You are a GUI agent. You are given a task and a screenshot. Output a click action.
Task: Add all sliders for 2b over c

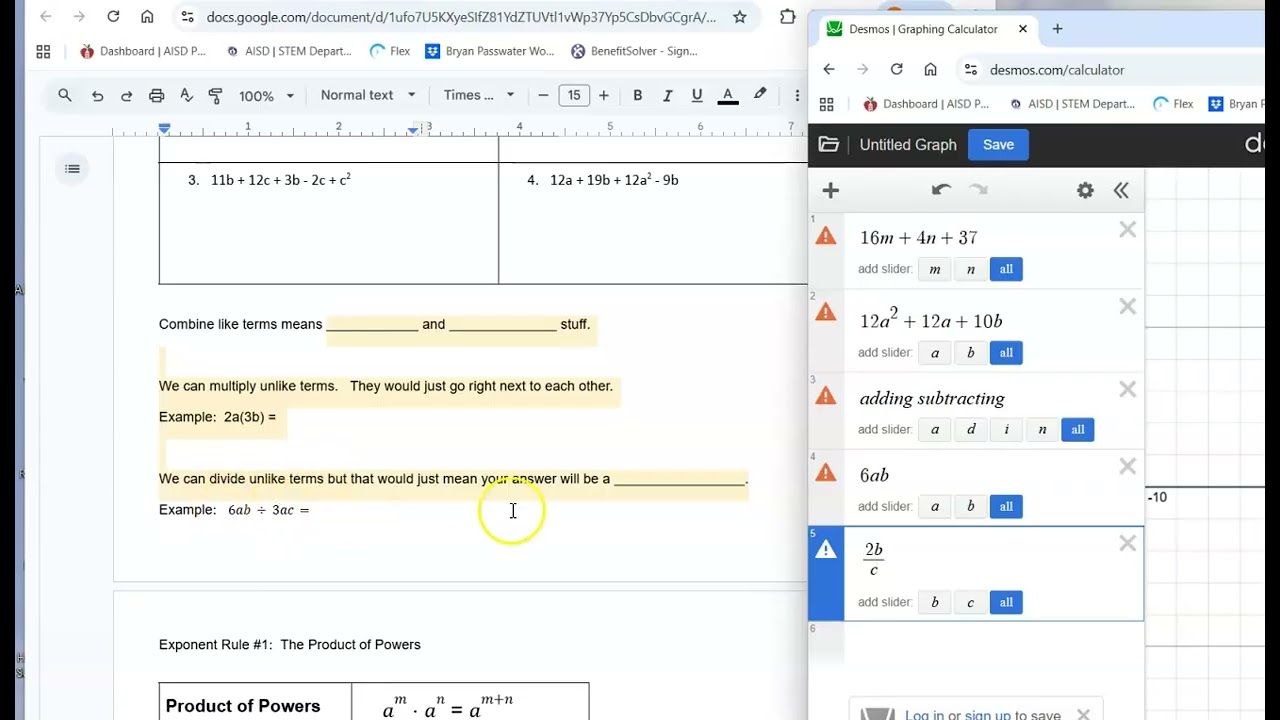(x=1006, y=603)
